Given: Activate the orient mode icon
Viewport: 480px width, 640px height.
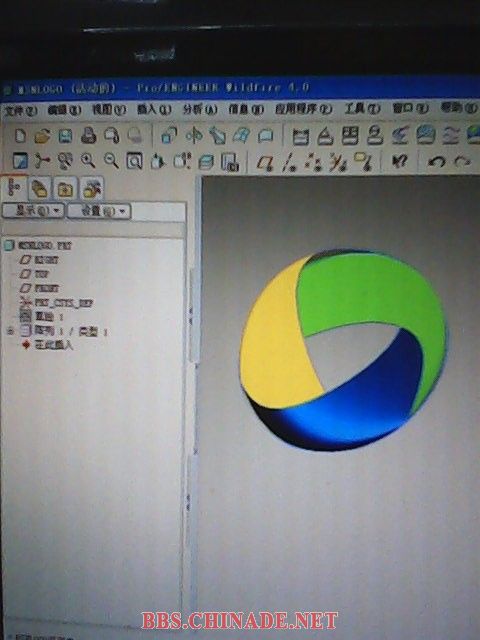Looking at the screenshot, I should point(65,161).
